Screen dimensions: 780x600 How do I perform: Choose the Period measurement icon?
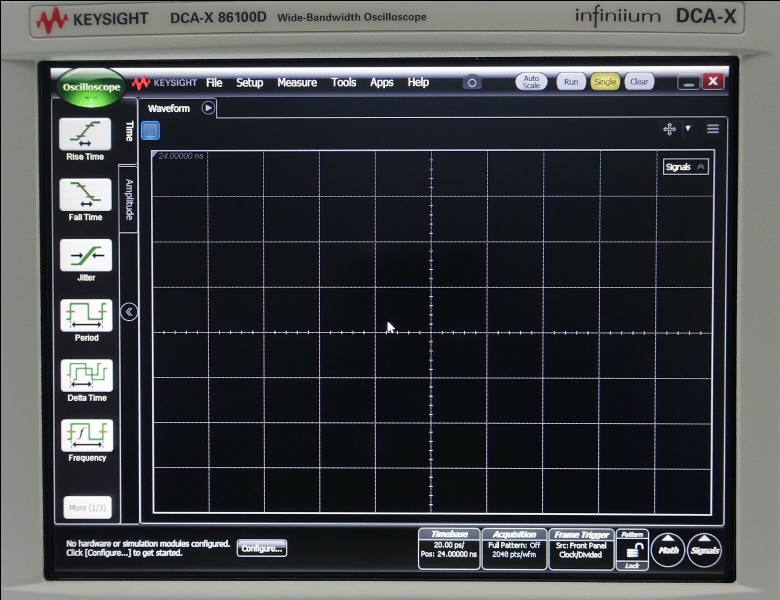coord(86,317)
